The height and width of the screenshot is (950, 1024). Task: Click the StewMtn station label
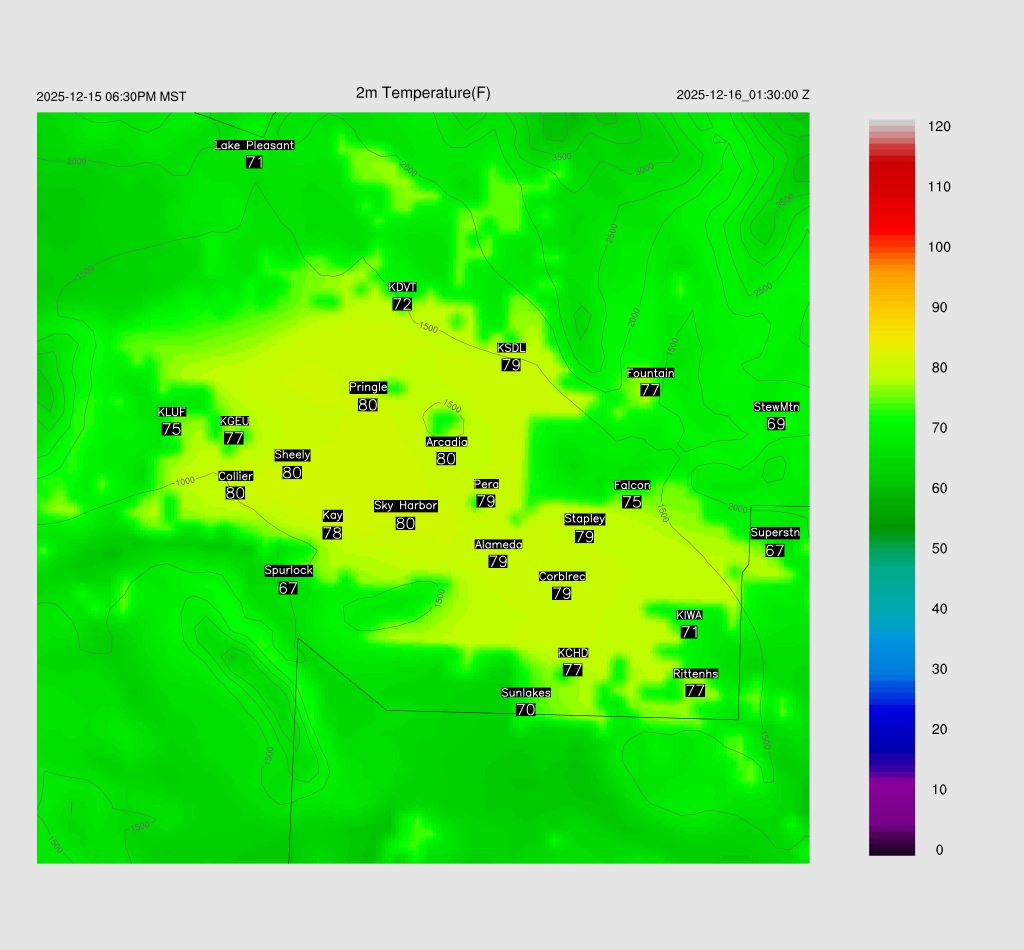[x=776, y=407]
